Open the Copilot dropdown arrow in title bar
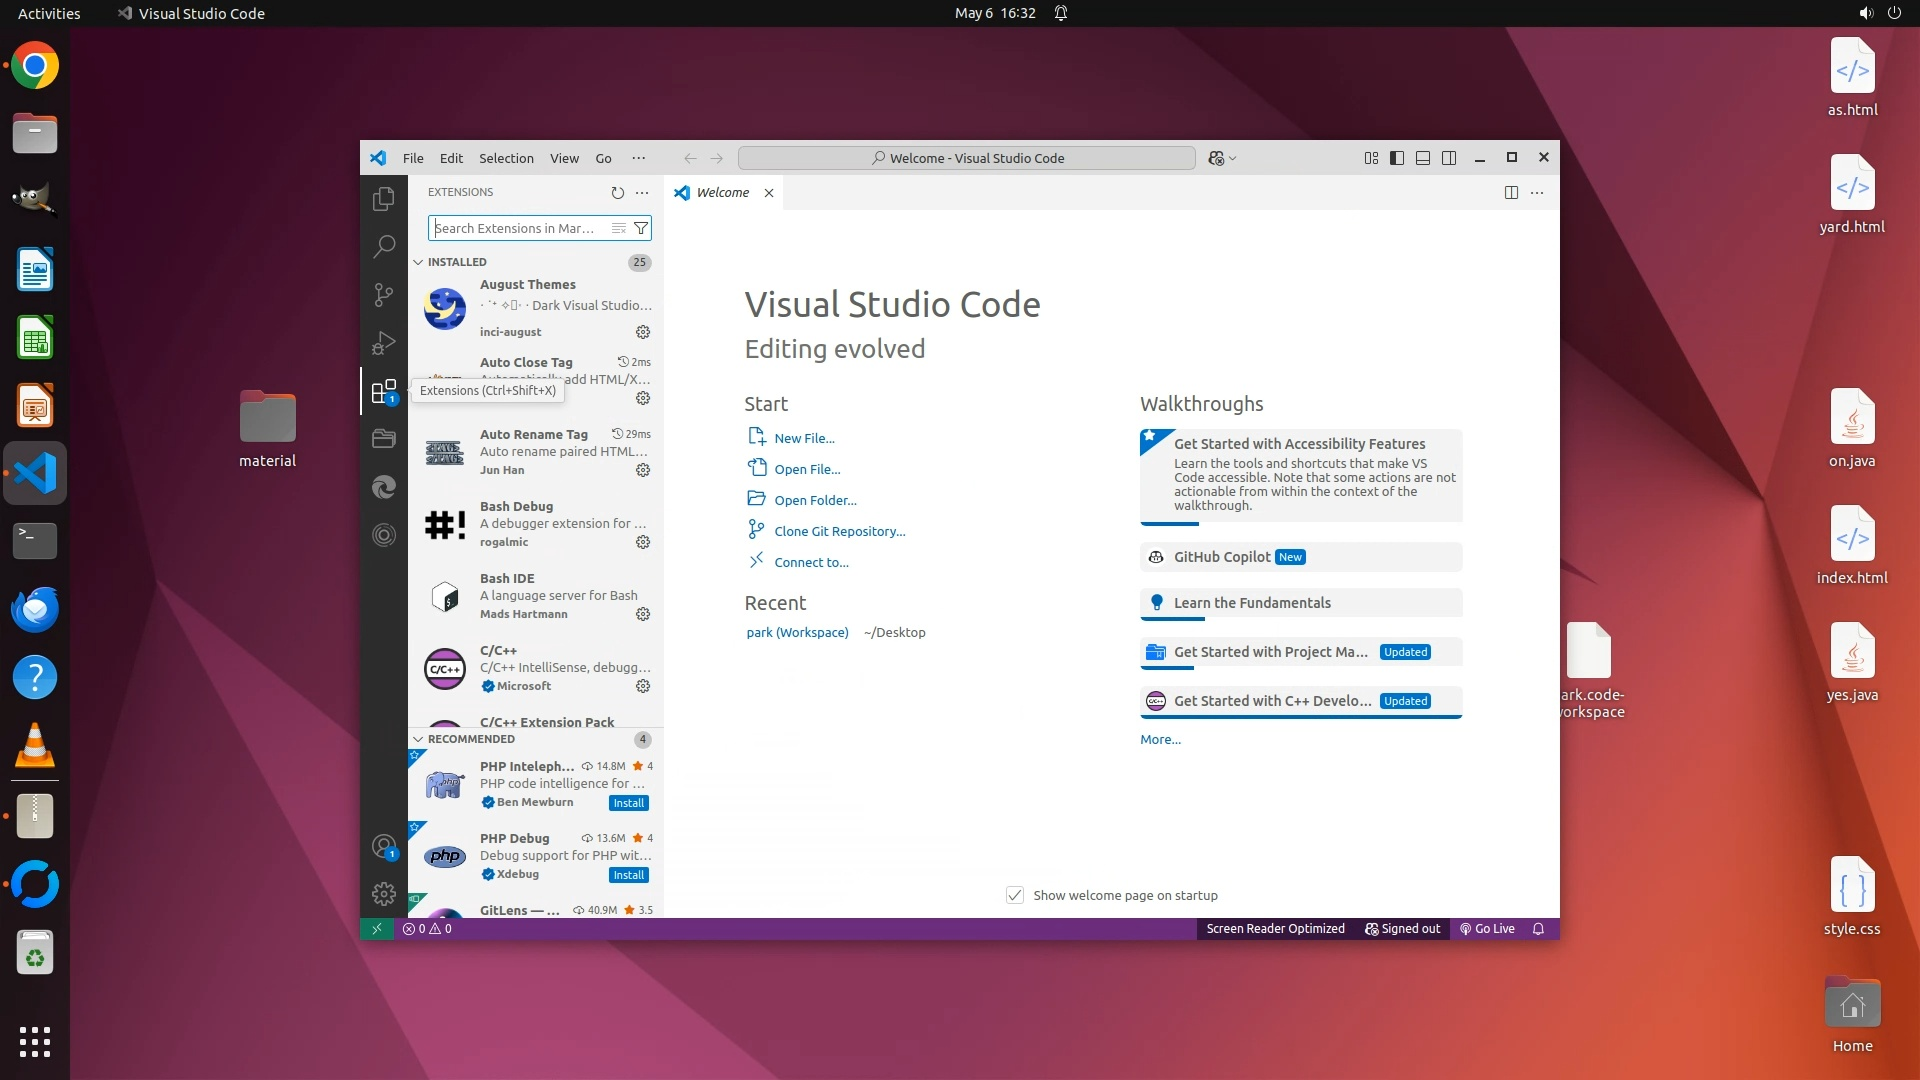Image resolution: width=1920 pixels, height=1080 pixels. (1233, 158)
